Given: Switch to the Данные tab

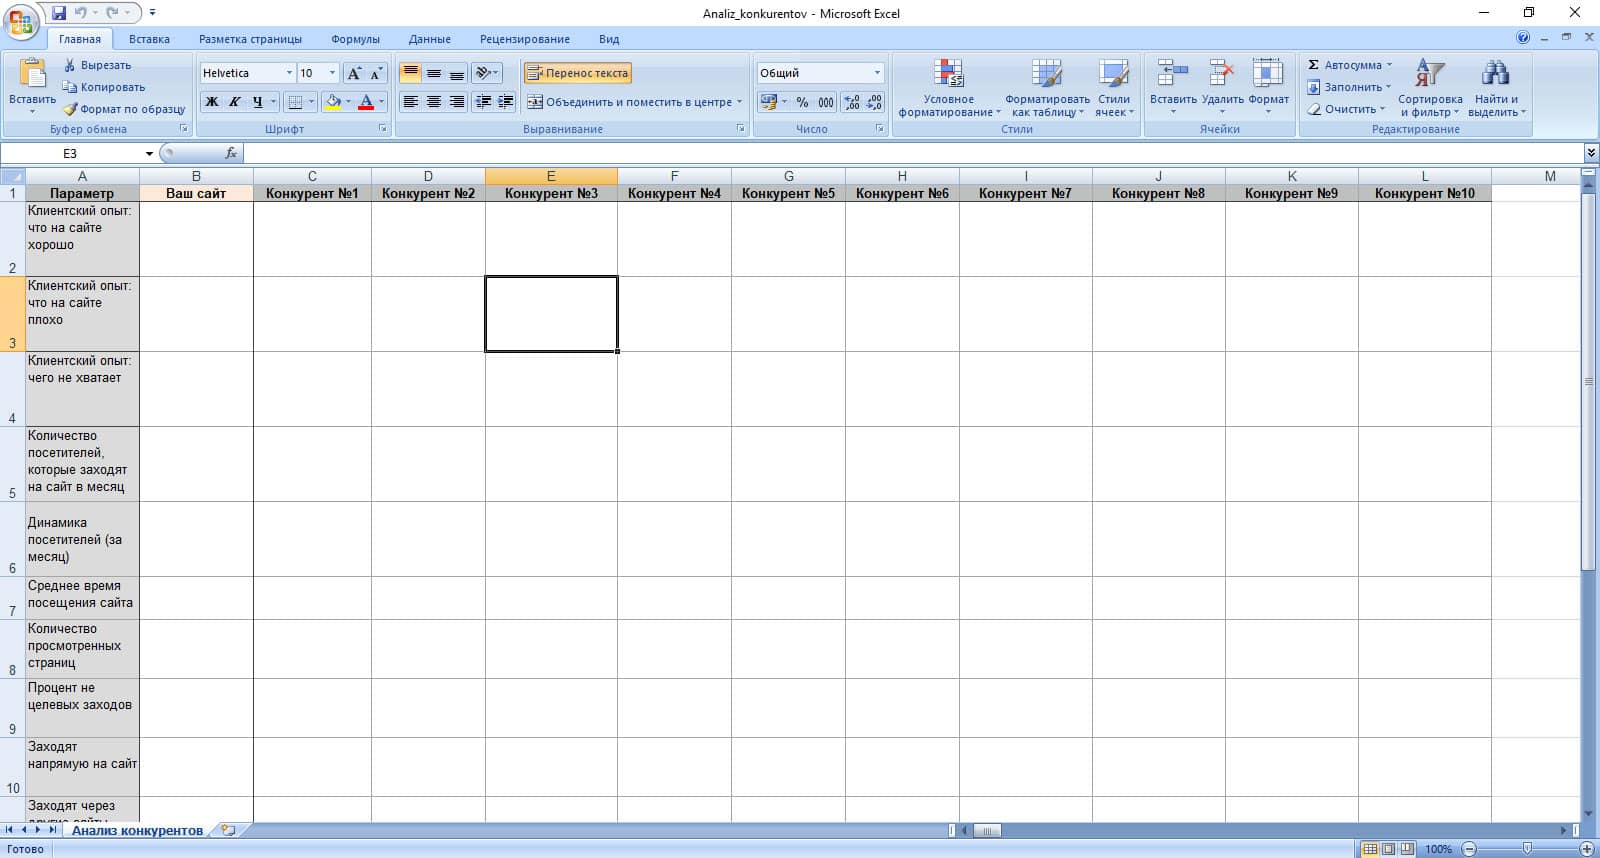Looking at the screenshot, I should coord(429,39).
